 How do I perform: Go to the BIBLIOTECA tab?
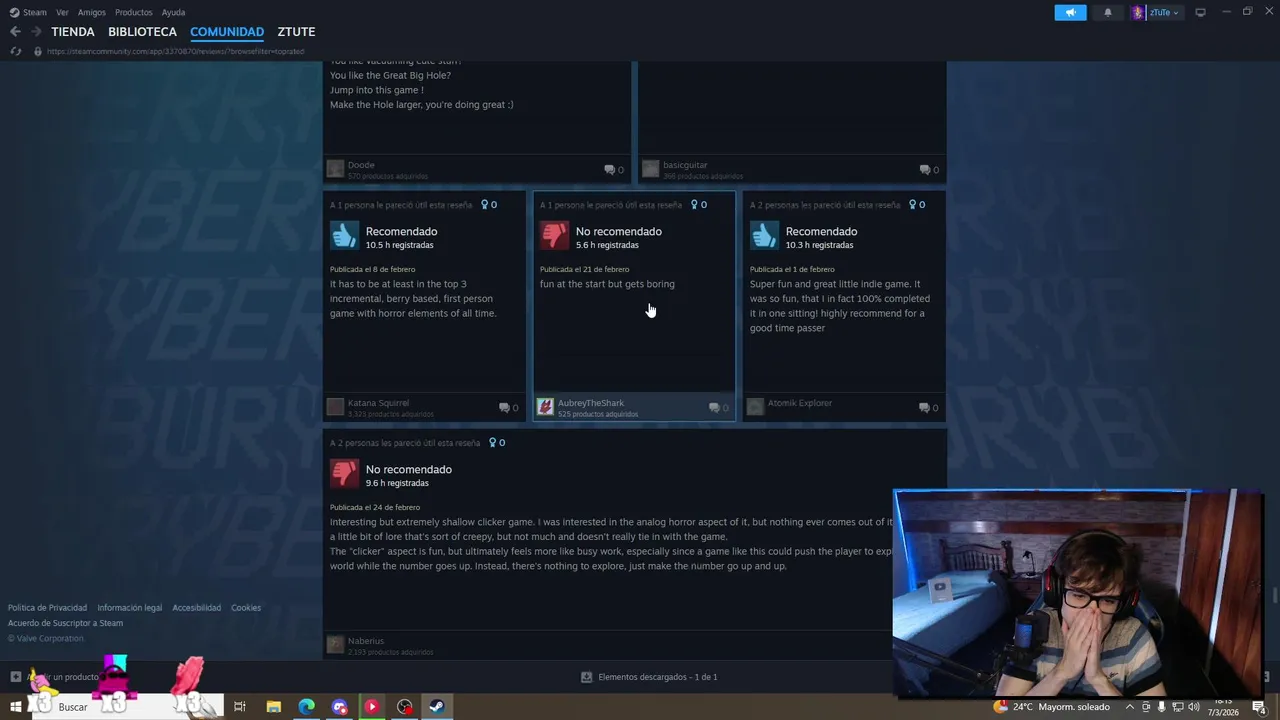click(142, 32)
